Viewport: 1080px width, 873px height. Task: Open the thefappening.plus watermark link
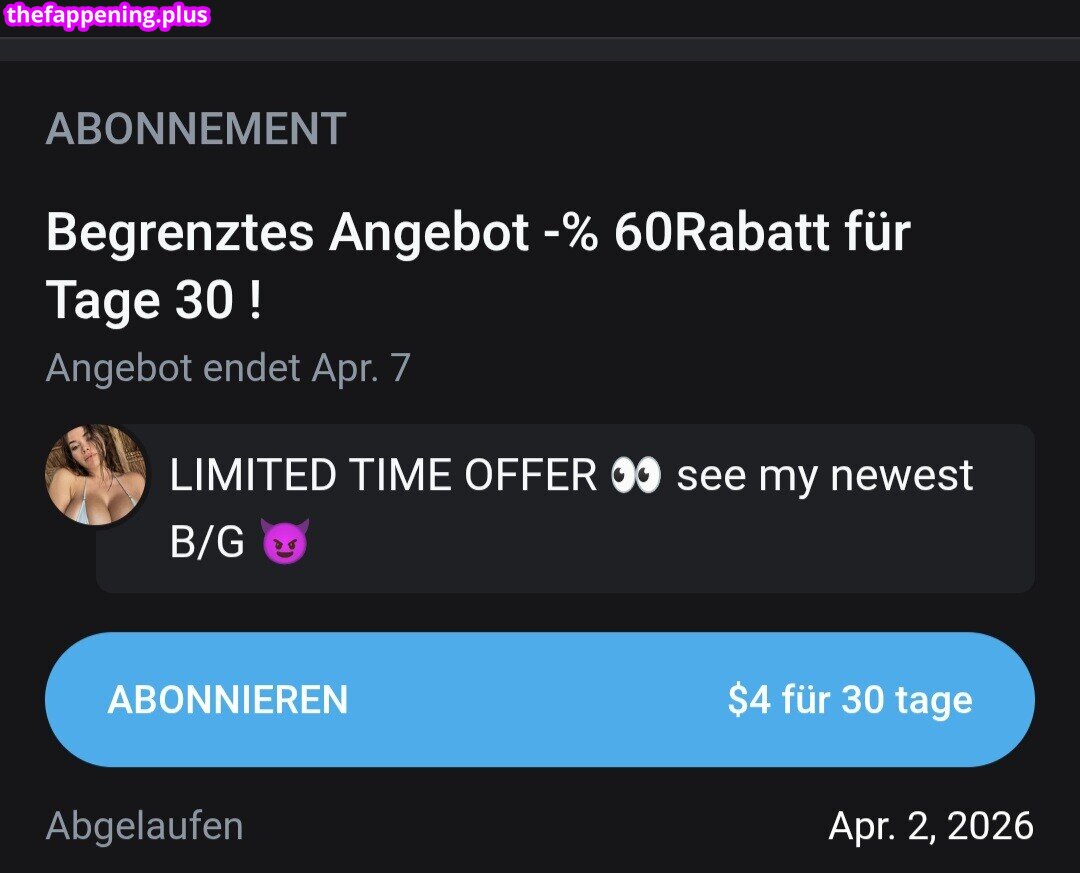coord(106,15)
